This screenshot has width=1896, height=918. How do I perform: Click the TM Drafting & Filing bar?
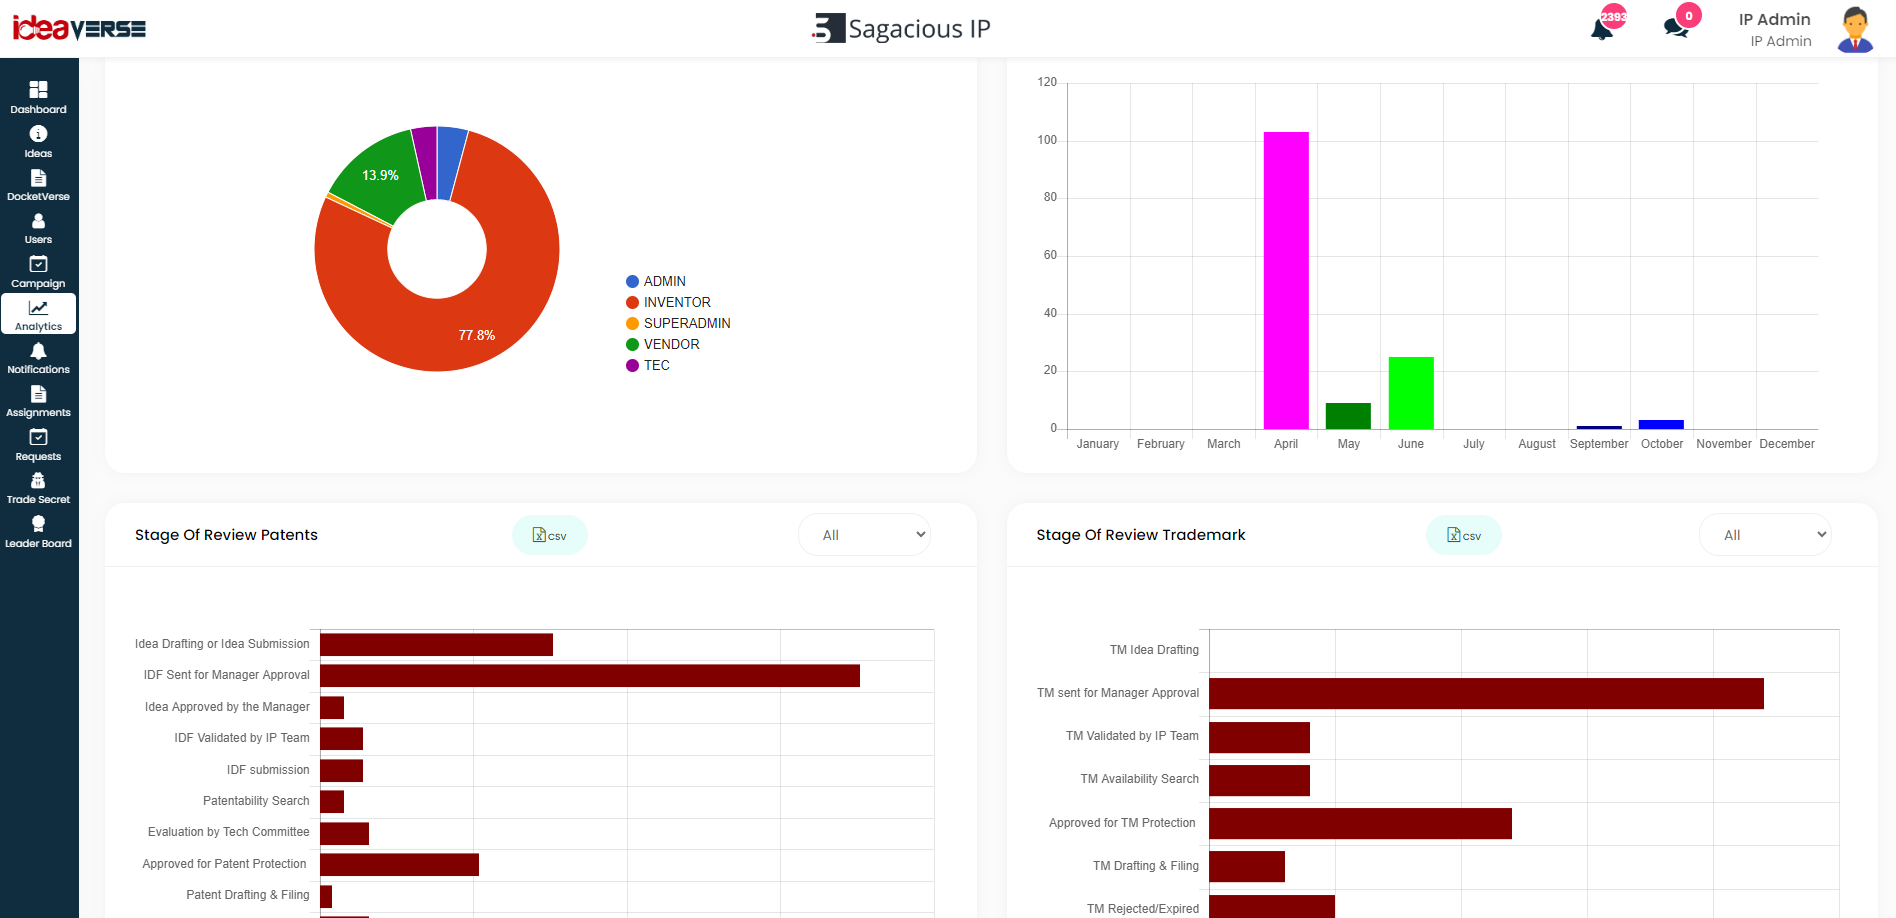coord(1247,867)
